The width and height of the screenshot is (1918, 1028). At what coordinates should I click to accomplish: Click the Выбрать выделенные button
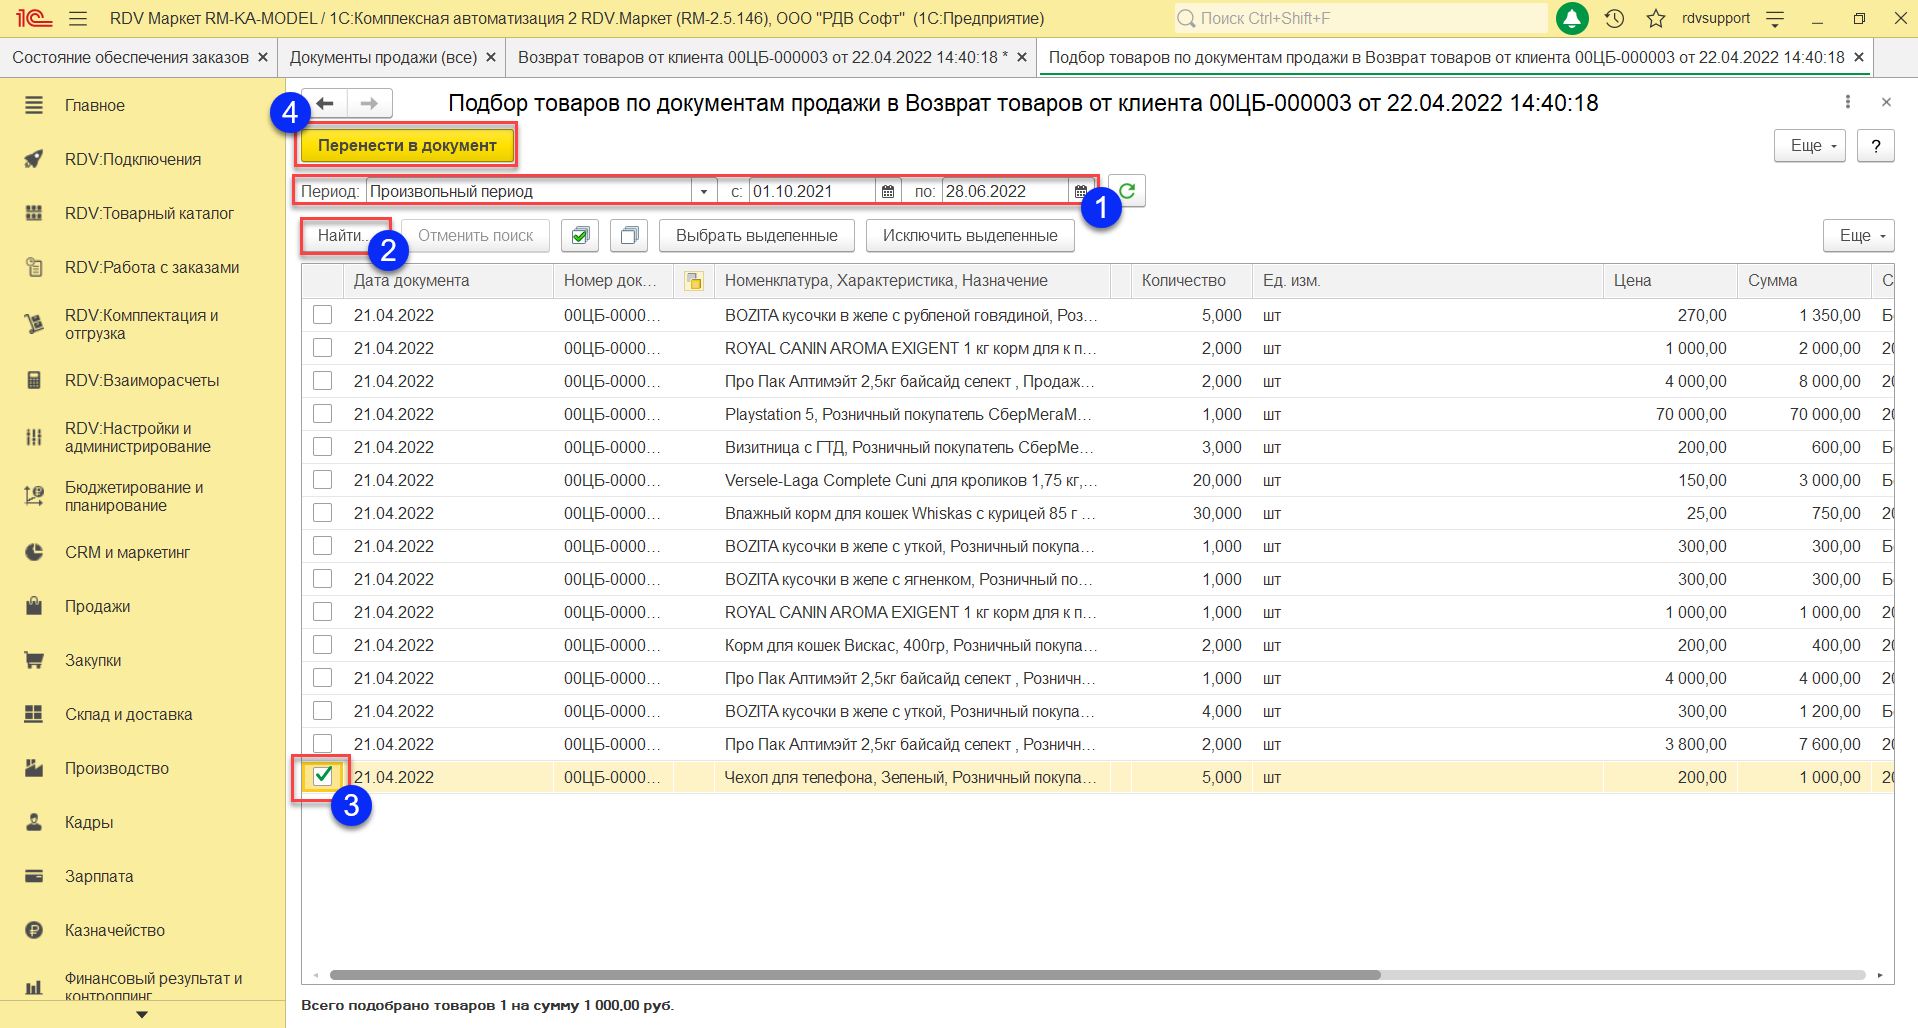click(756, 236)
